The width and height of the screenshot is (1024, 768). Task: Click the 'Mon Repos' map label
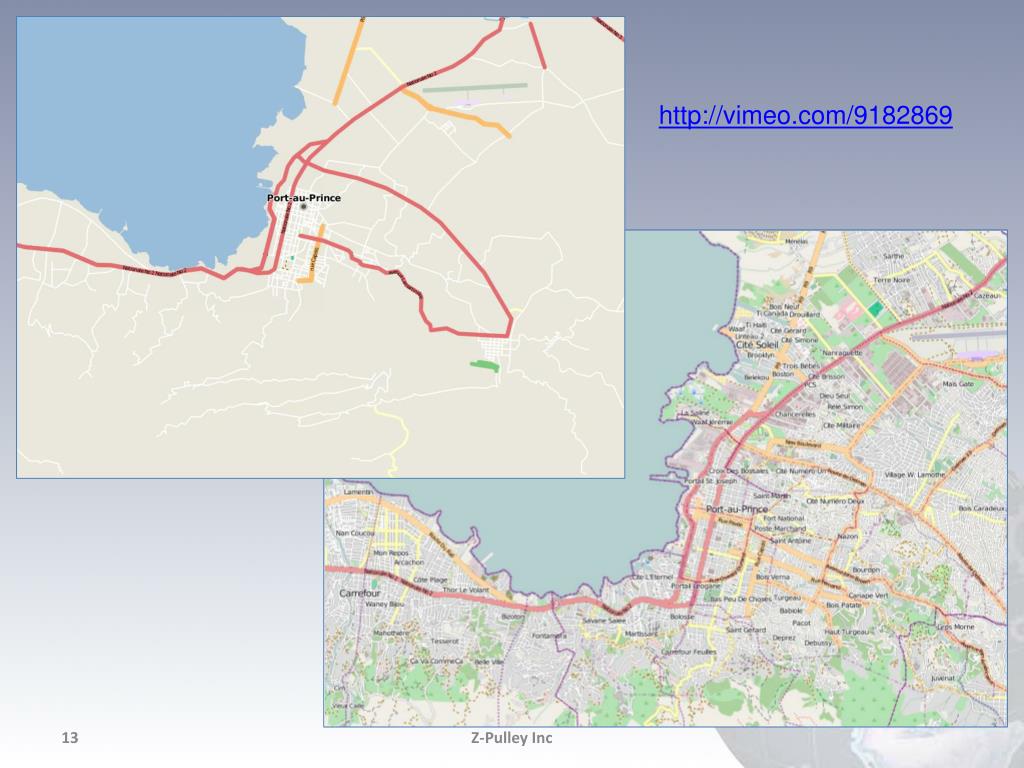(390, 553)
